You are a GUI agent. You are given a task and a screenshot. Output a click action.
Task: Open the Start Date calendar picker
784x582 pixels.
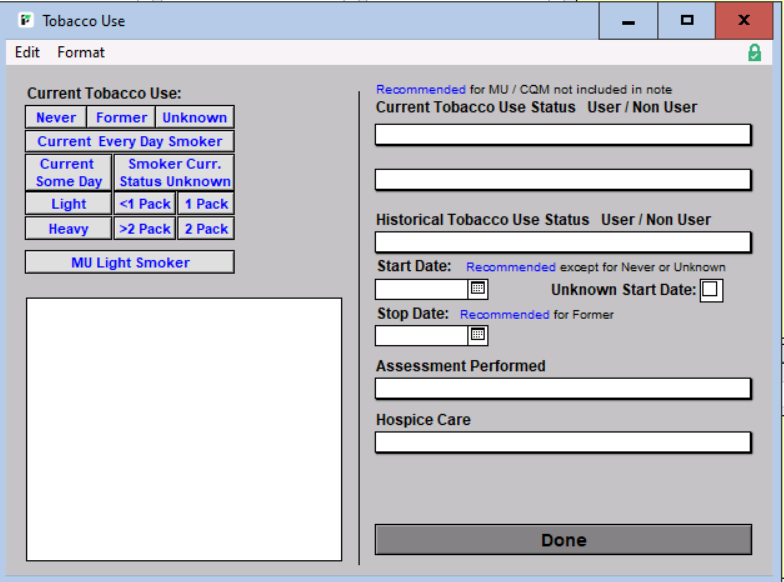click(x=478, y=289)
